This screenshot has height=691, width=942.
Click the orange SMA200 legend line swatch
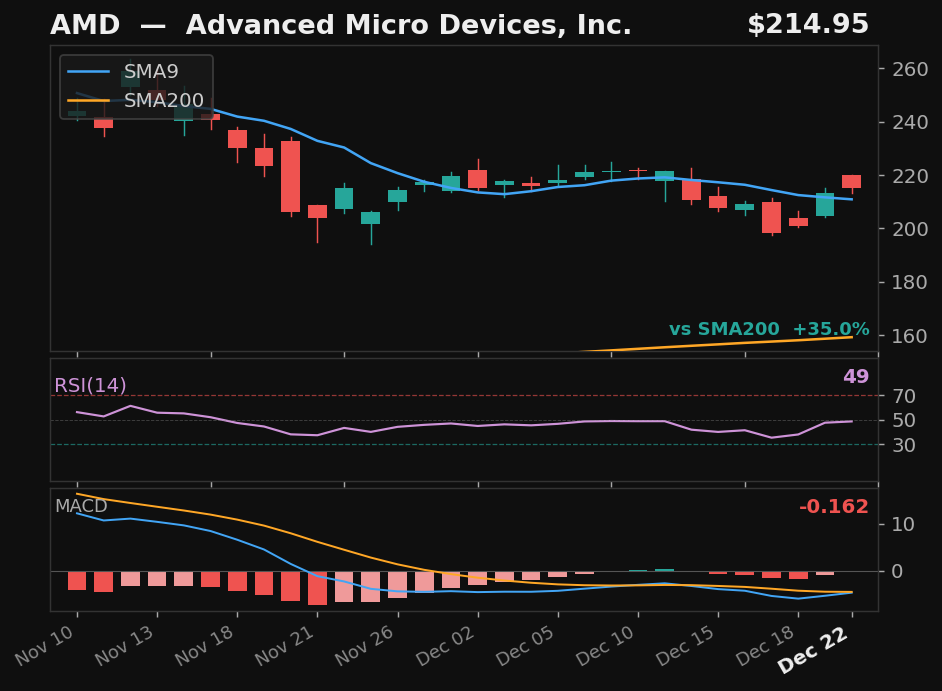pyautogui.click(x=88, y=100)
